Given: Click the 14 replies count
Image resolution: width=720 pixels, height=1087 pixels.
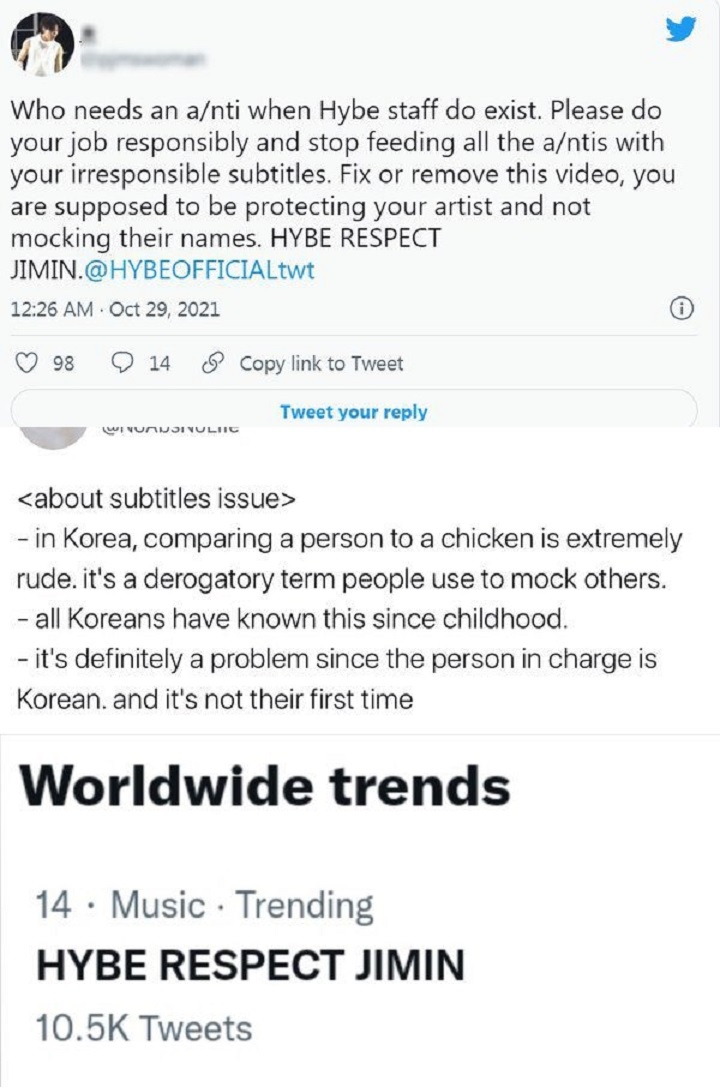Looking at the screenshot, I should point(159,364).
